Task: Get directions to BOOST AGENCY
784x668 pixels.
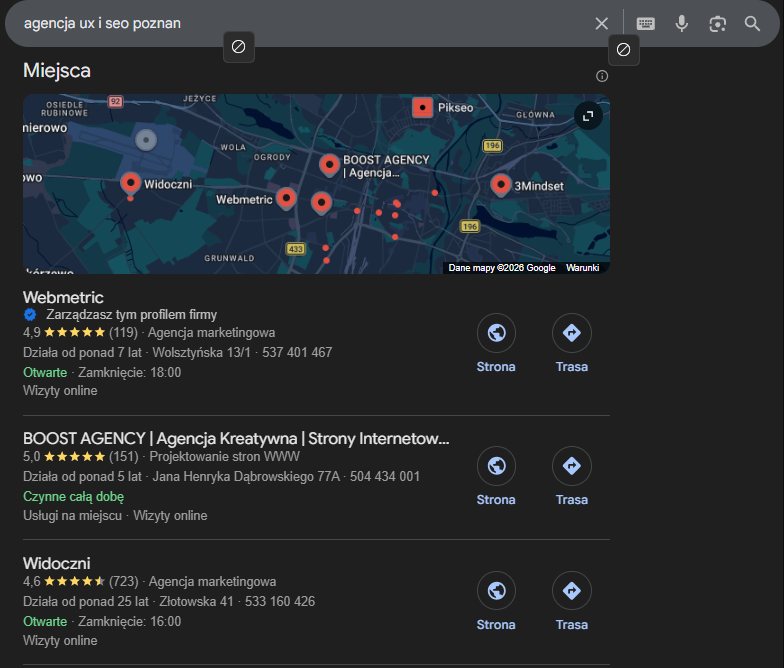Action: coord(572,466)
